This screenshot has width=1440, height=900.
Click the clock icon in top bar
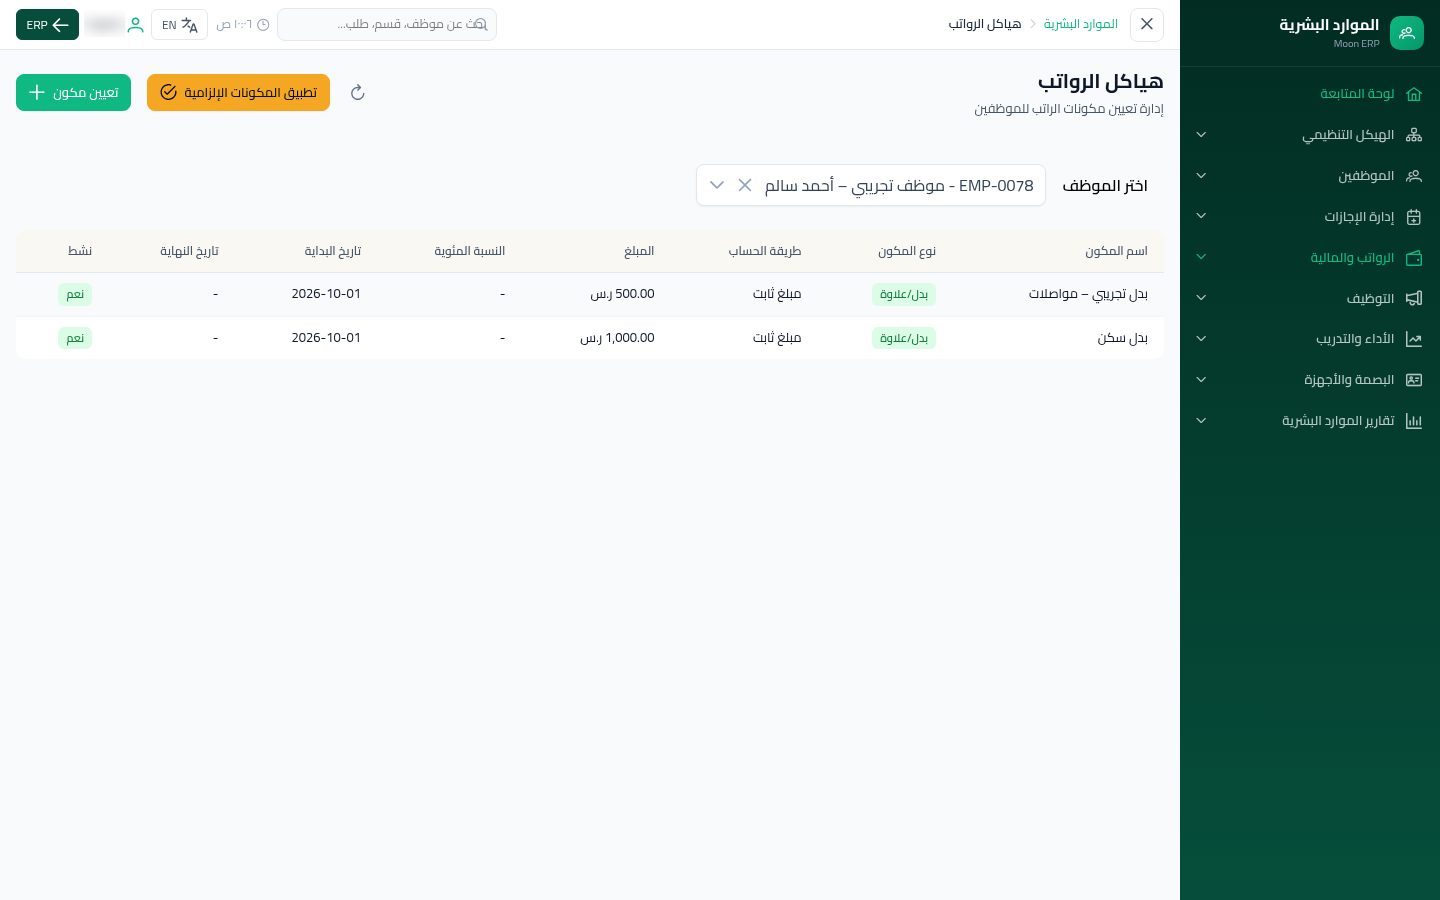pyautogui.click(x=263, y=25)
